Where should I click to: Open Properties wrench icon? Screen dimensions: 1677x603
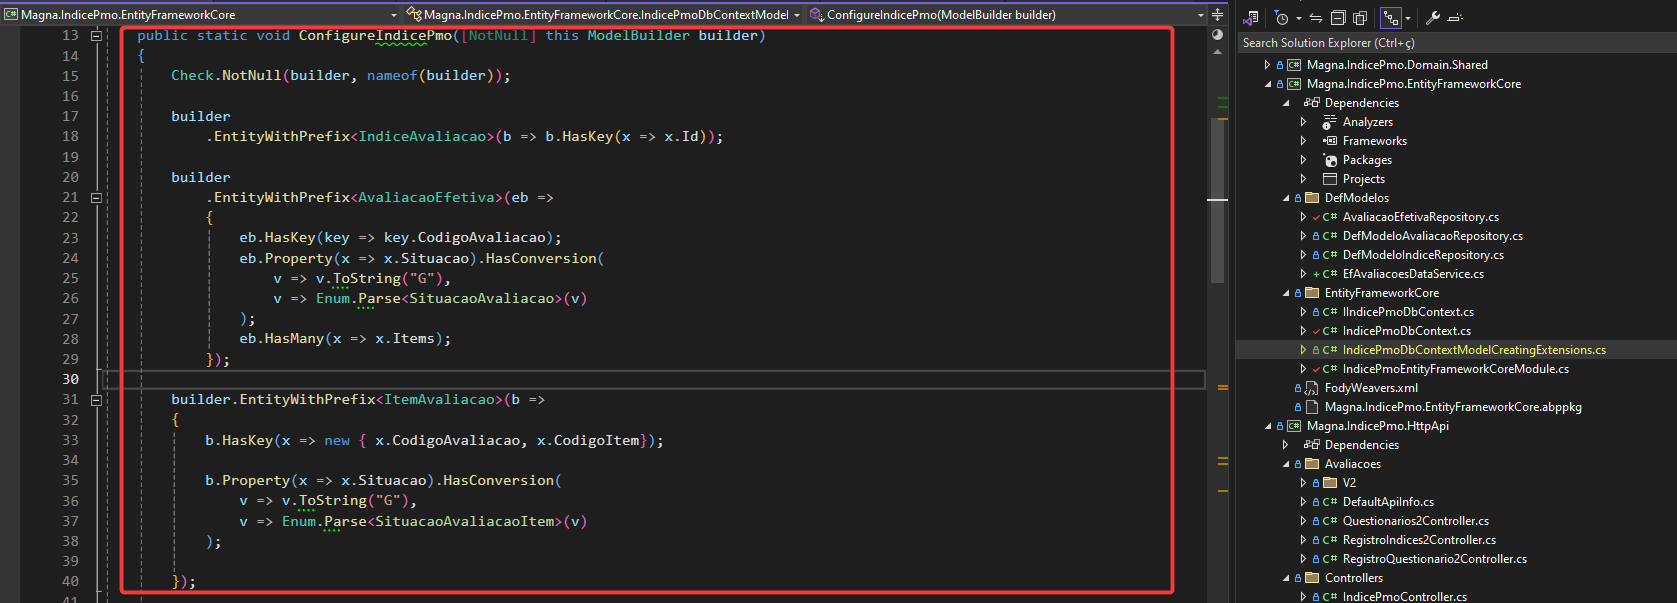point(1432,18)
